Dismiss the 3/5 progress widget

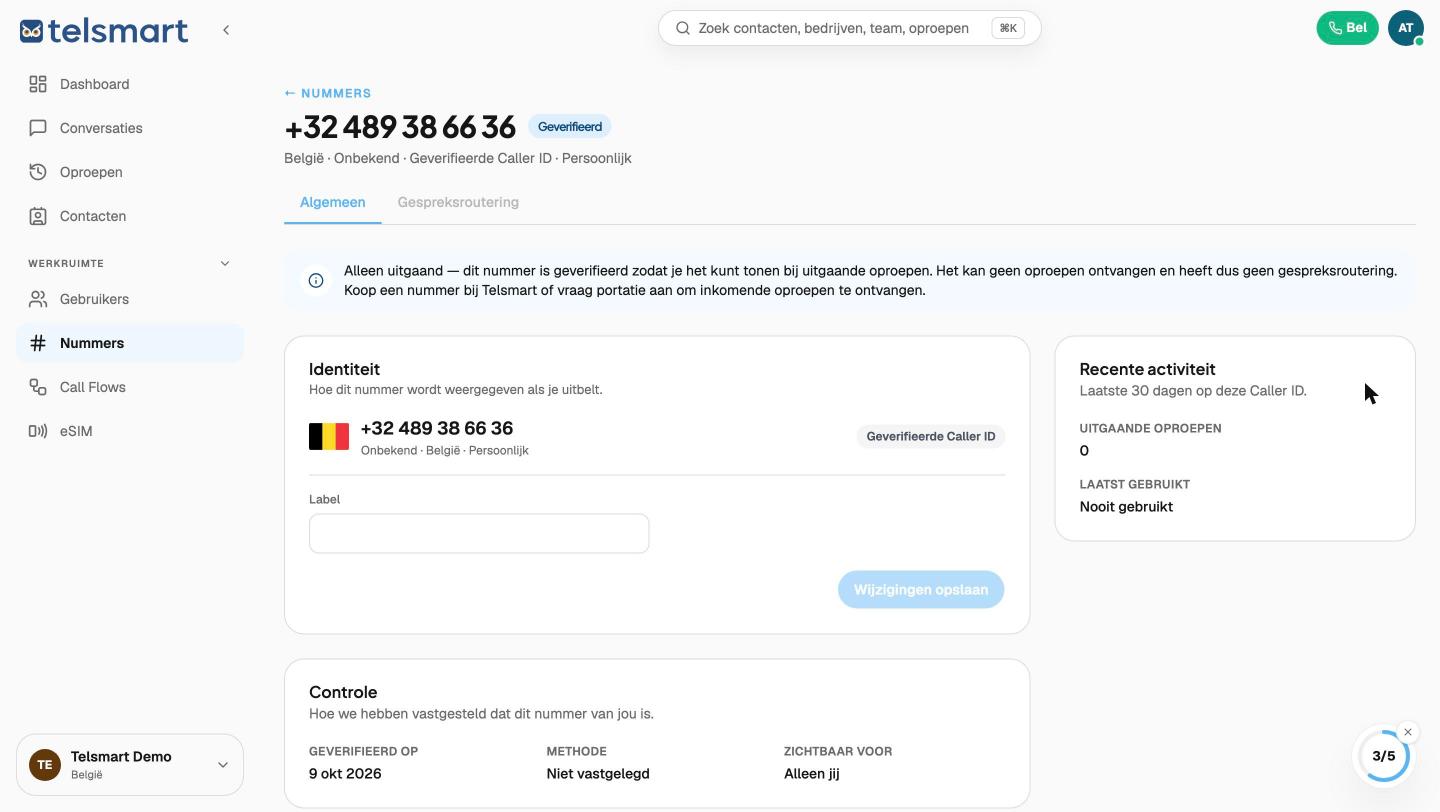click(1408, 732)
